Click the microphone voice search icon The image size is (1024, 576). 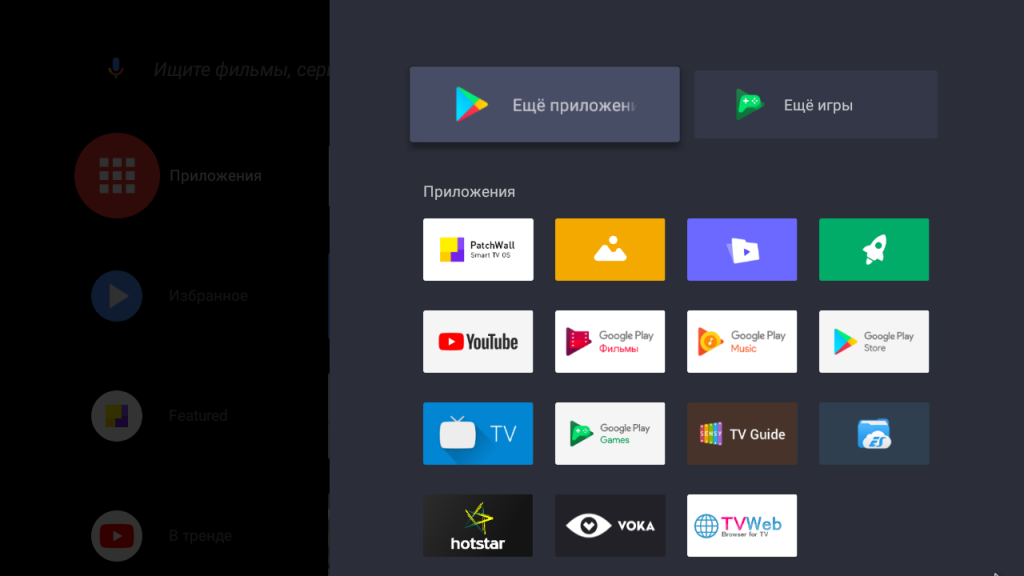coord(116,69)
